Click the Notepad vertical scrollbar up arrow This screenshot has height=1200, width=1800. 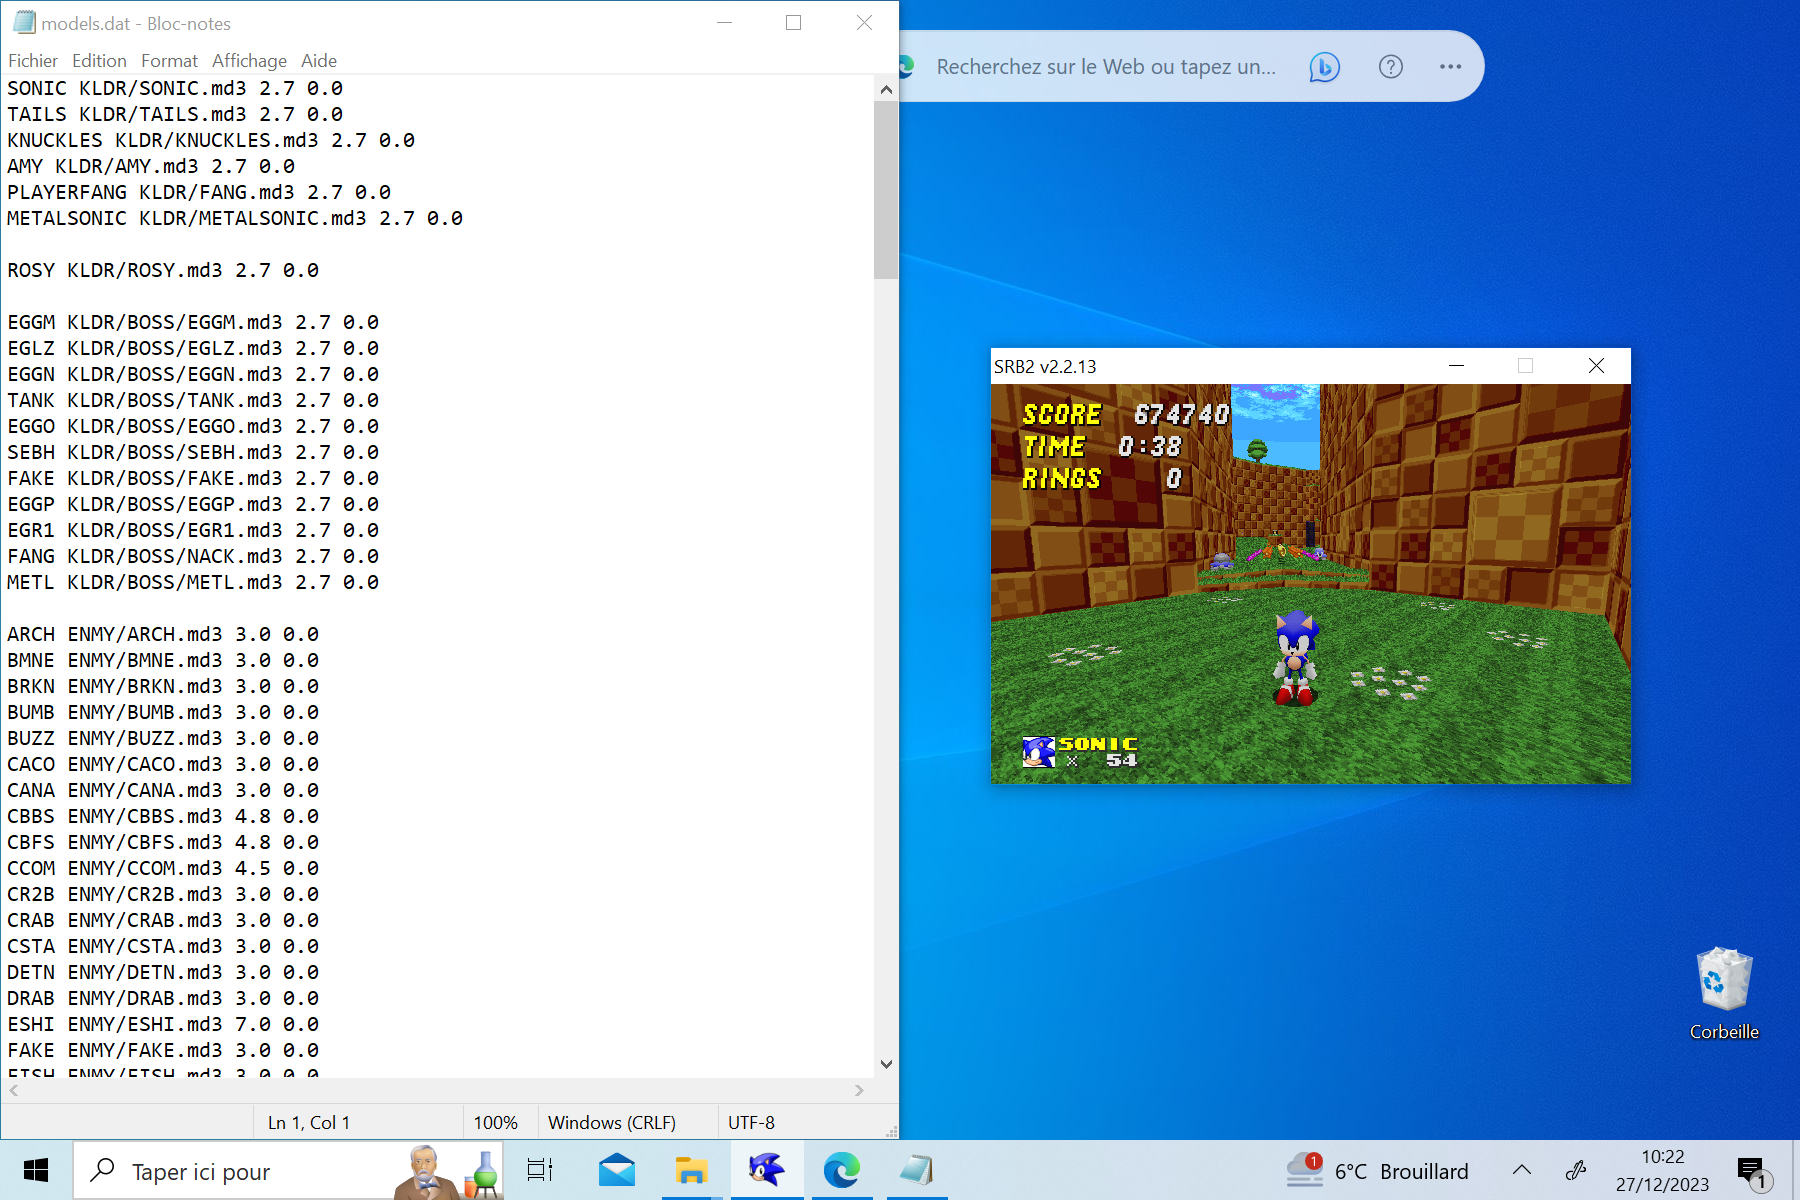(886, 90)
